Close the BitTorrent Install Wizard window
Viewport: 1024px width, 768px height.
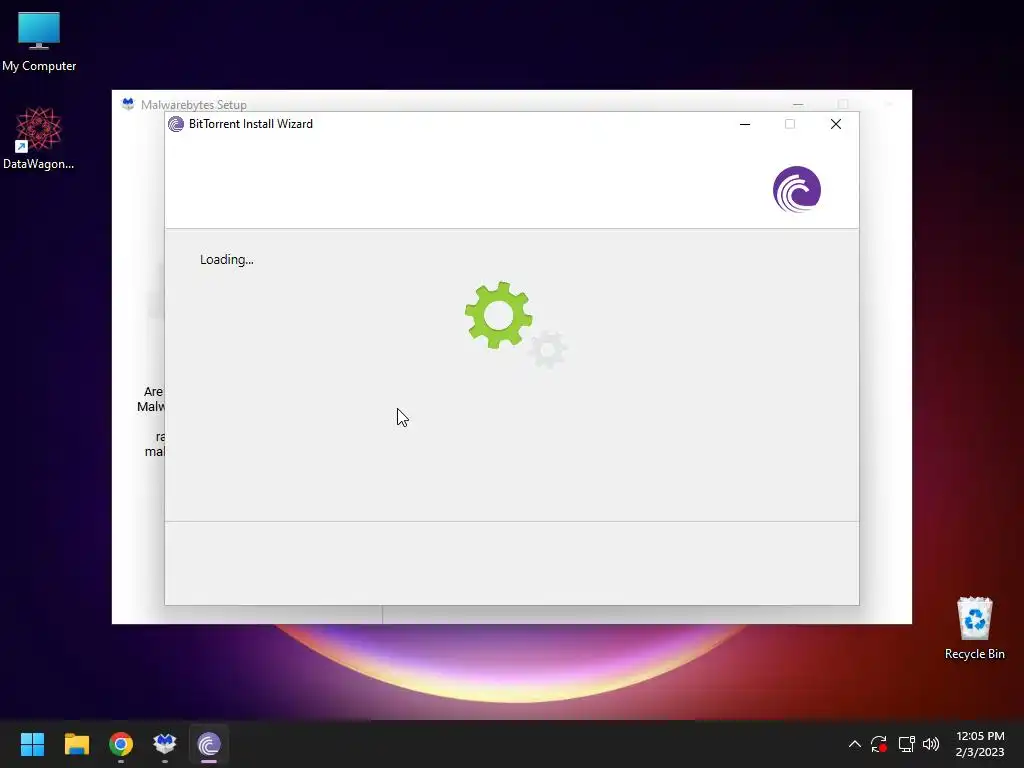(x=835, y=124)
